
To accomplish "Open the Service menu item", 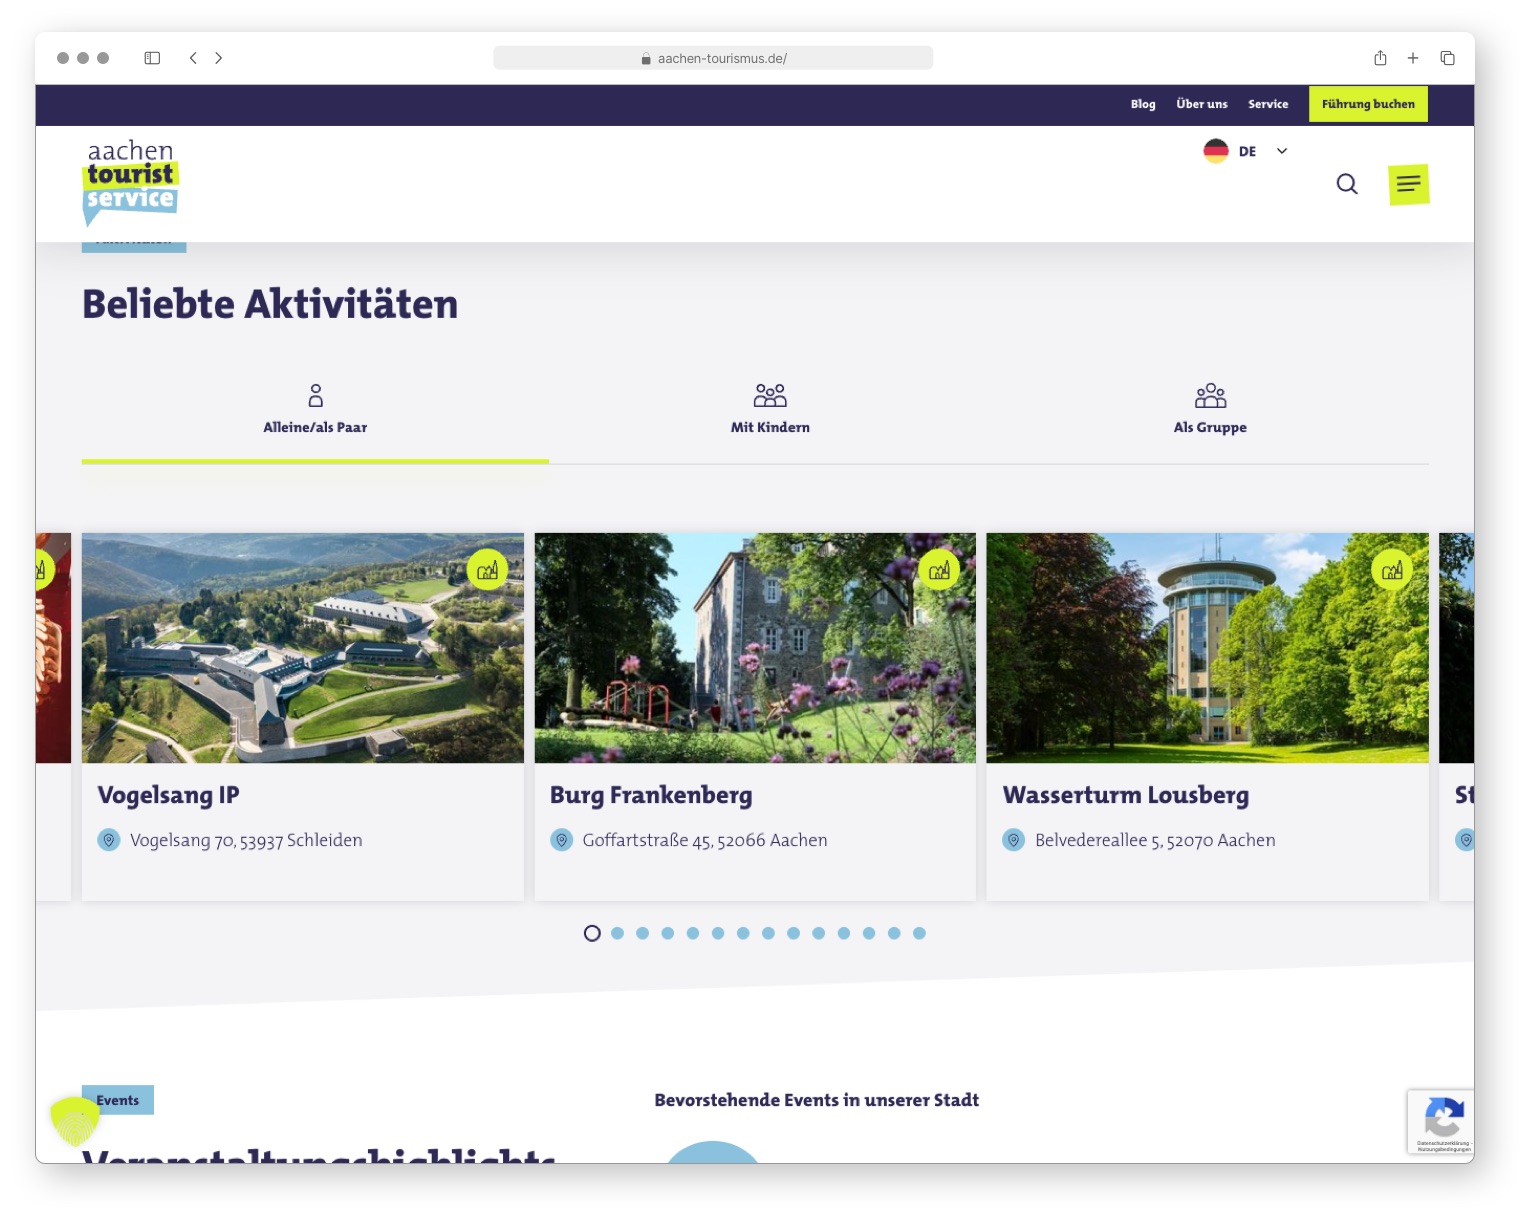I will tap(1268, 104).
